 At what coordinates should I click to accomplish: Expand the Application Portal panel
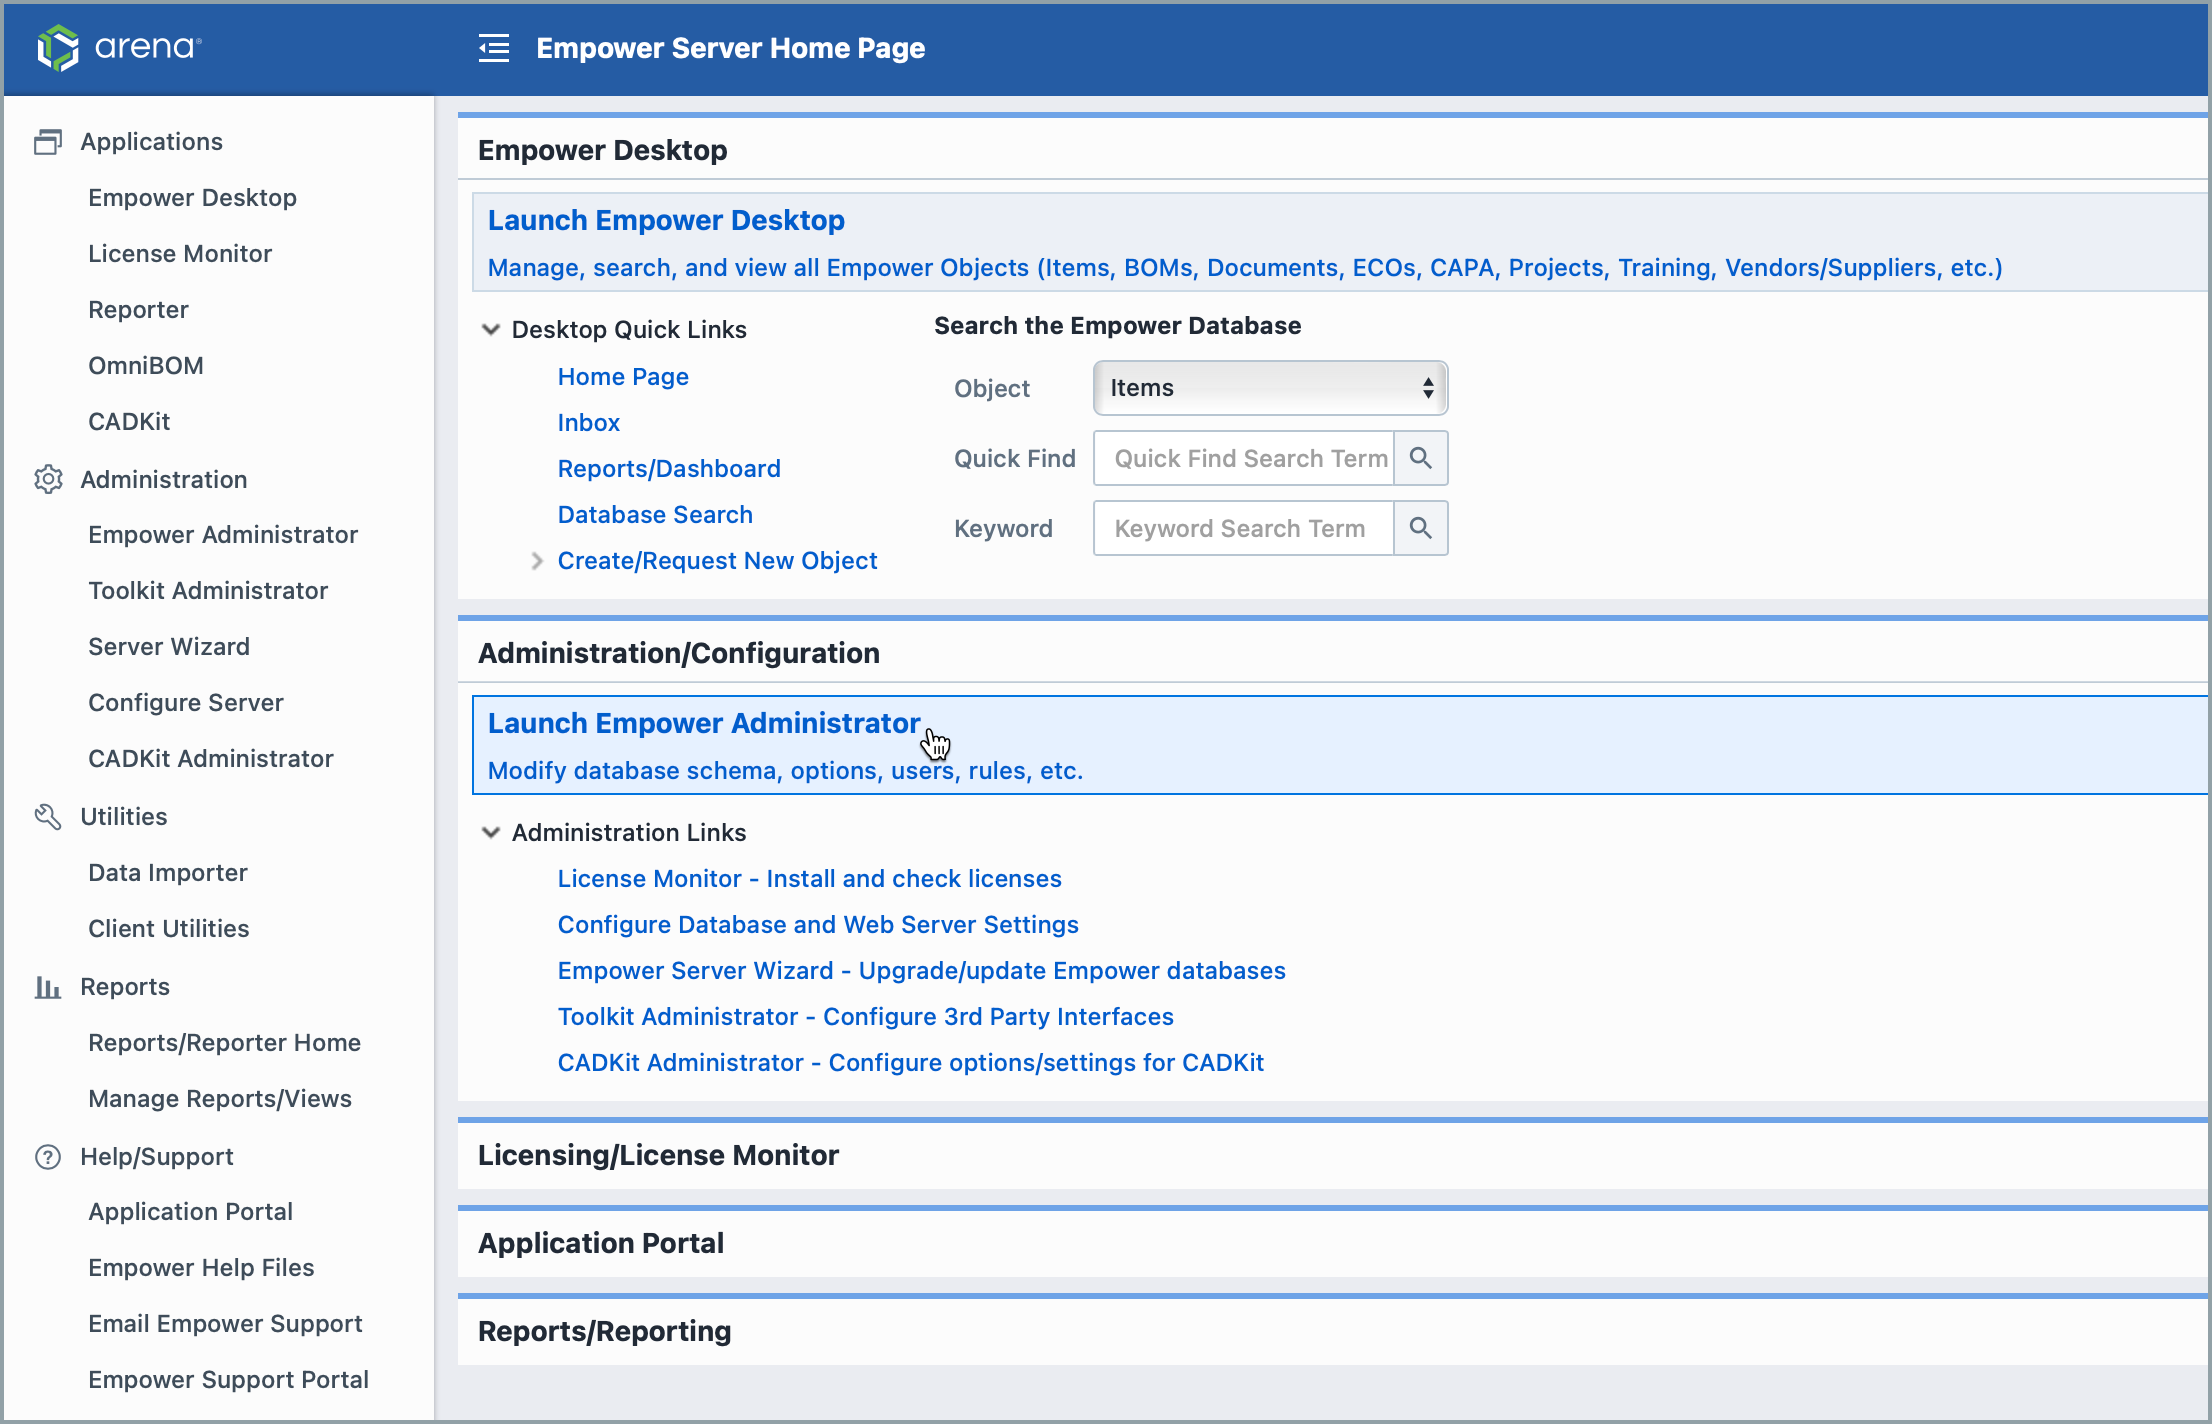(1332, 1243)
